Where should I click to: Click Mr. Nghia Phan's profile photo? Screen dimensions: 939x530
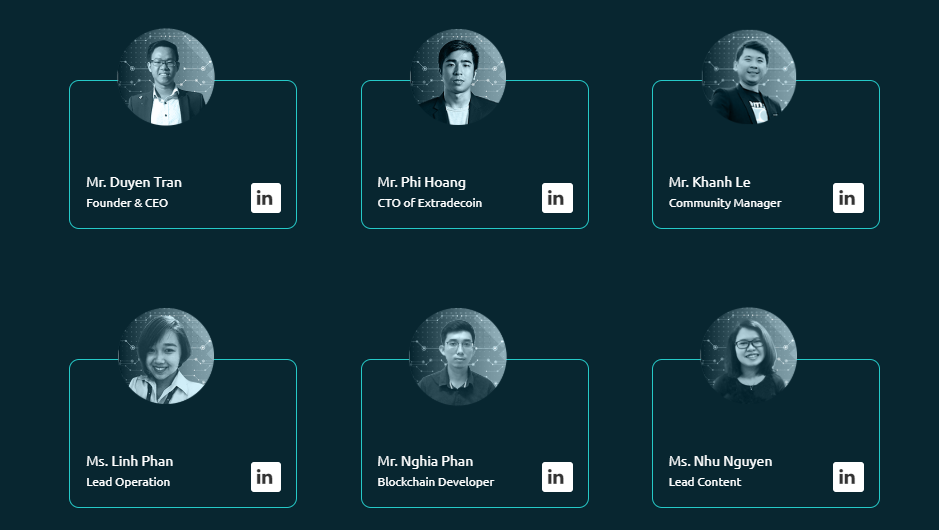point(458,356)
